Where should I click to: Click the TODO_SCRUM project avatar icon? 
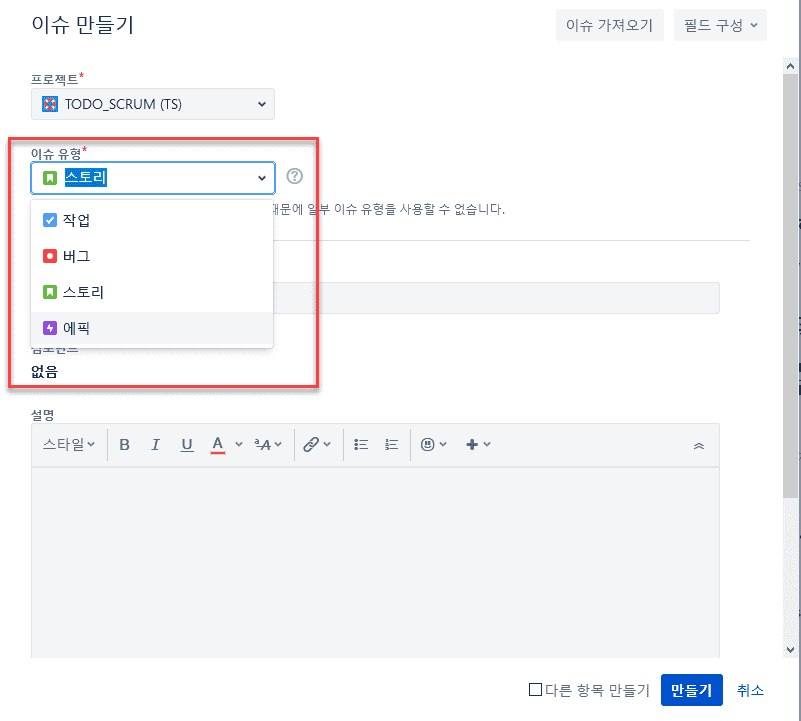point(50,104)
